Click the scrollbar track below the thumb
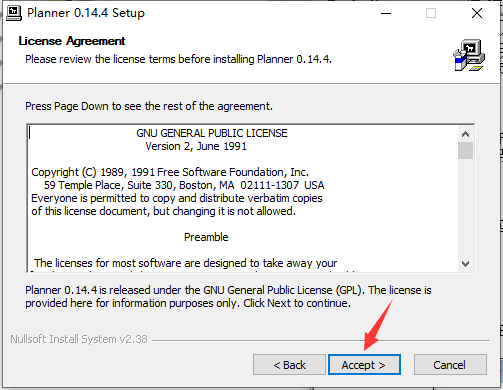The image size is (503, 390). [x=465, y=207]
